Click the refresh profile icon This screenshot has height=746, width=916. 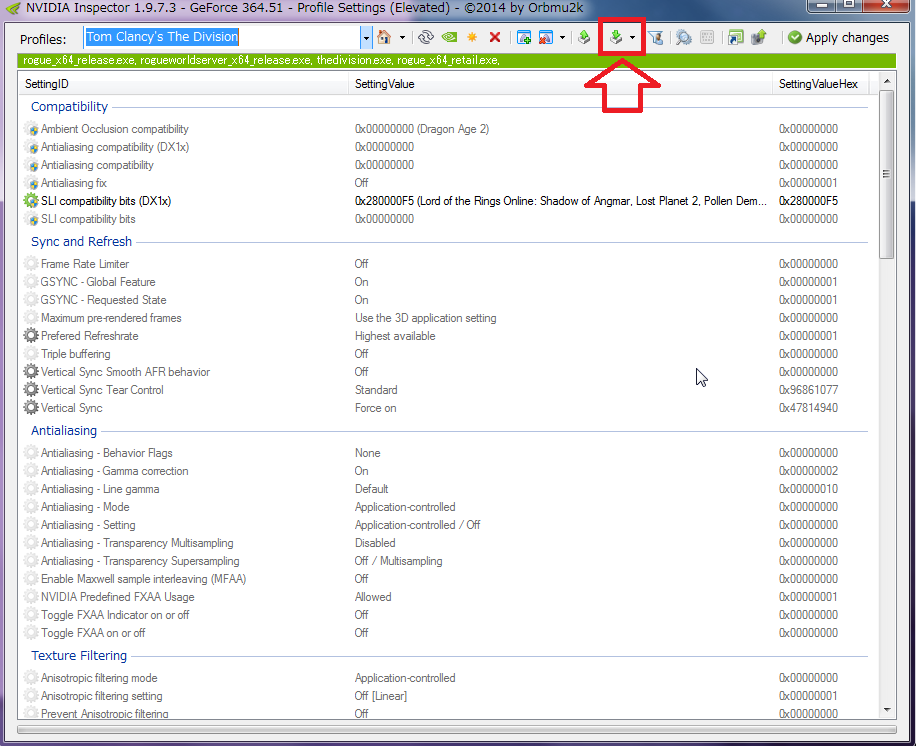pos(426,38)
